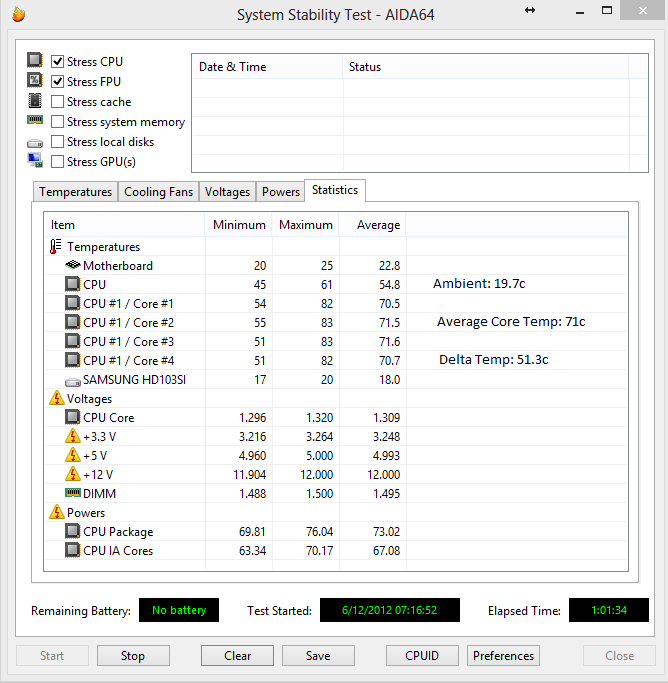
Task: Click the chip icon for CPU #1 / Core #3
Action: [72, 341]
